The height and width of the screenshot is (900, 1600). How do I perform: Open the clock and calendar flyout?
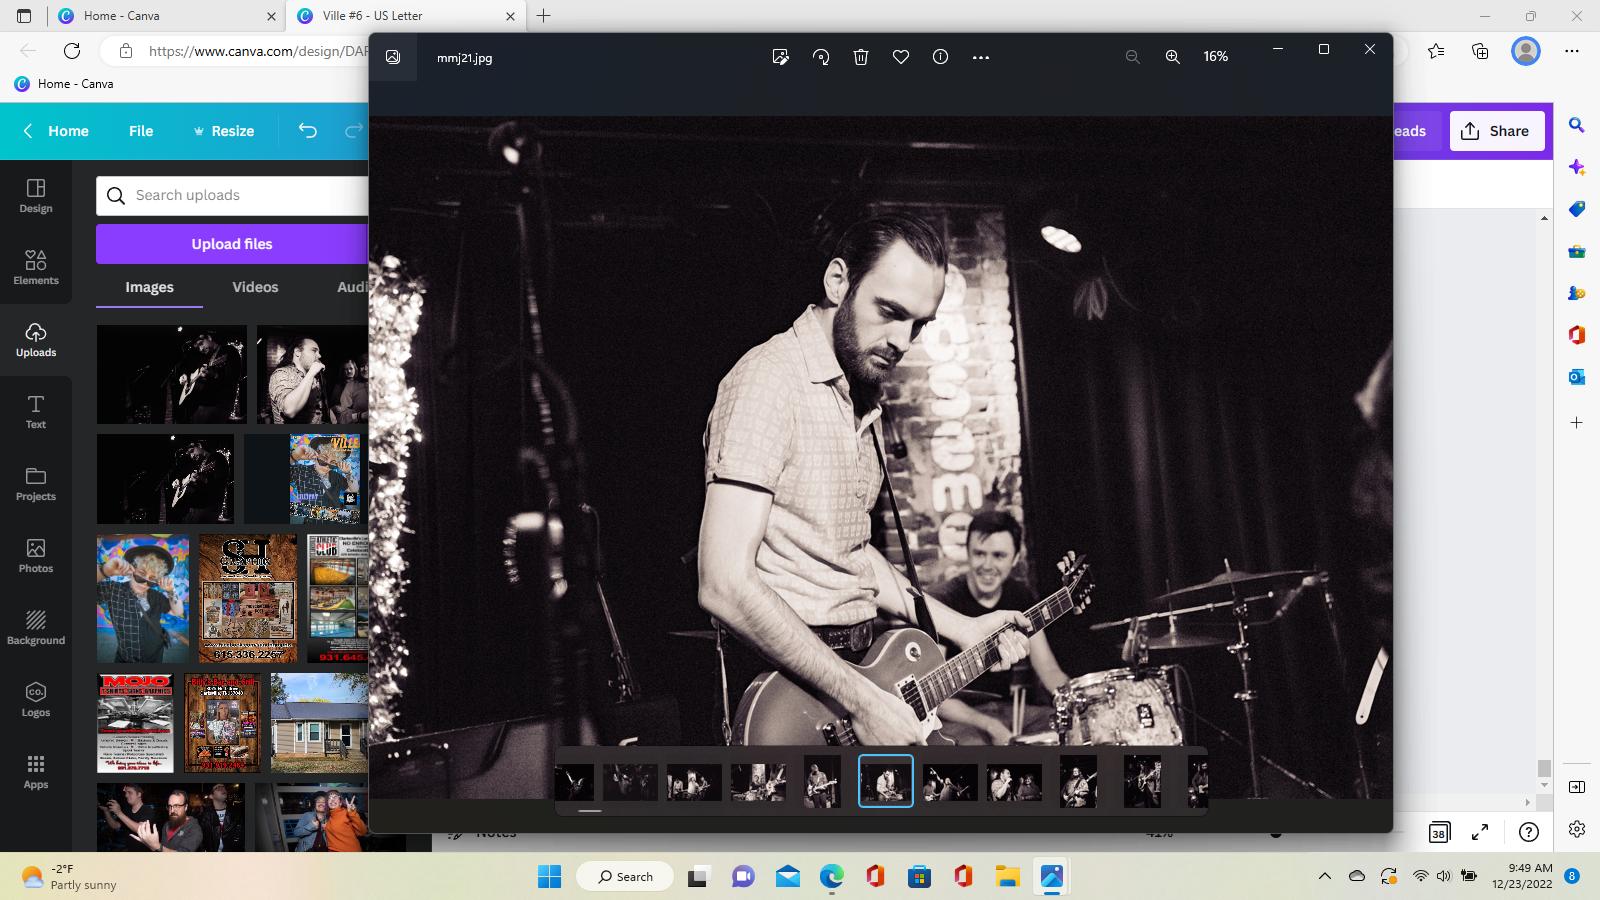point(1523,876)
